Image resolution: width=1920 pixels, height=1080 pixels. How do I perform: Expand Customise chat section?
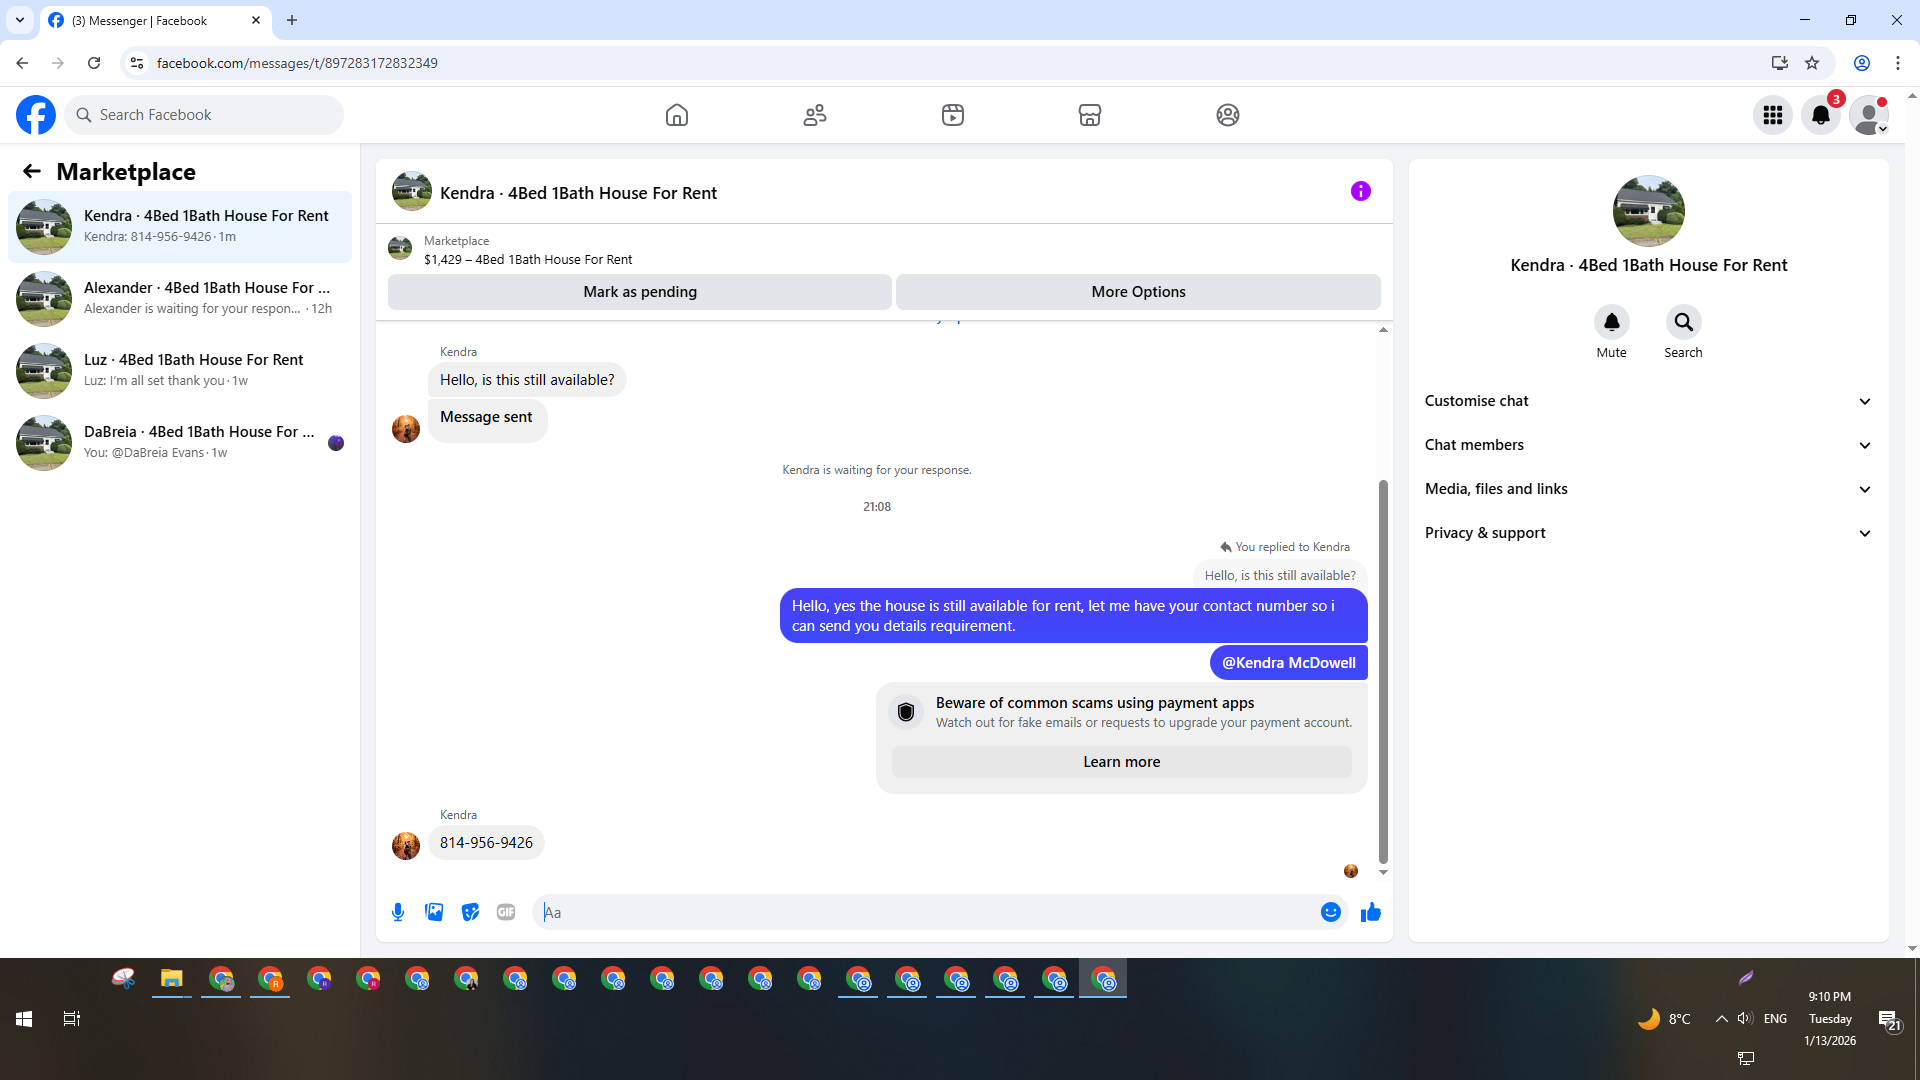[1648, 401]
